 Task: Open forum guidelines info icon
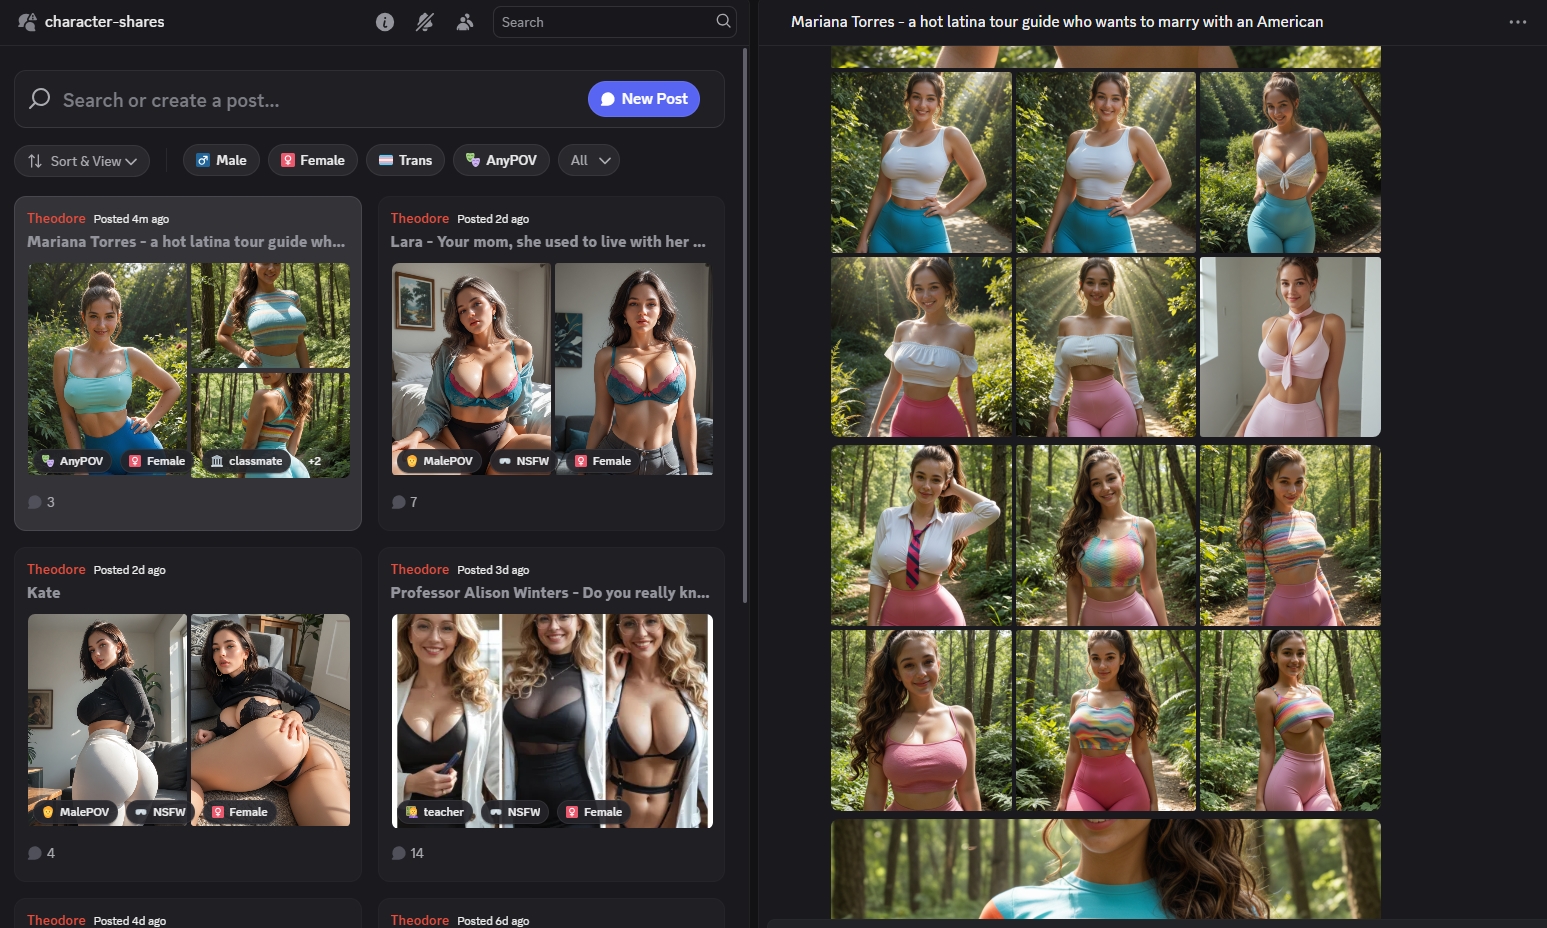coord(385,22)
